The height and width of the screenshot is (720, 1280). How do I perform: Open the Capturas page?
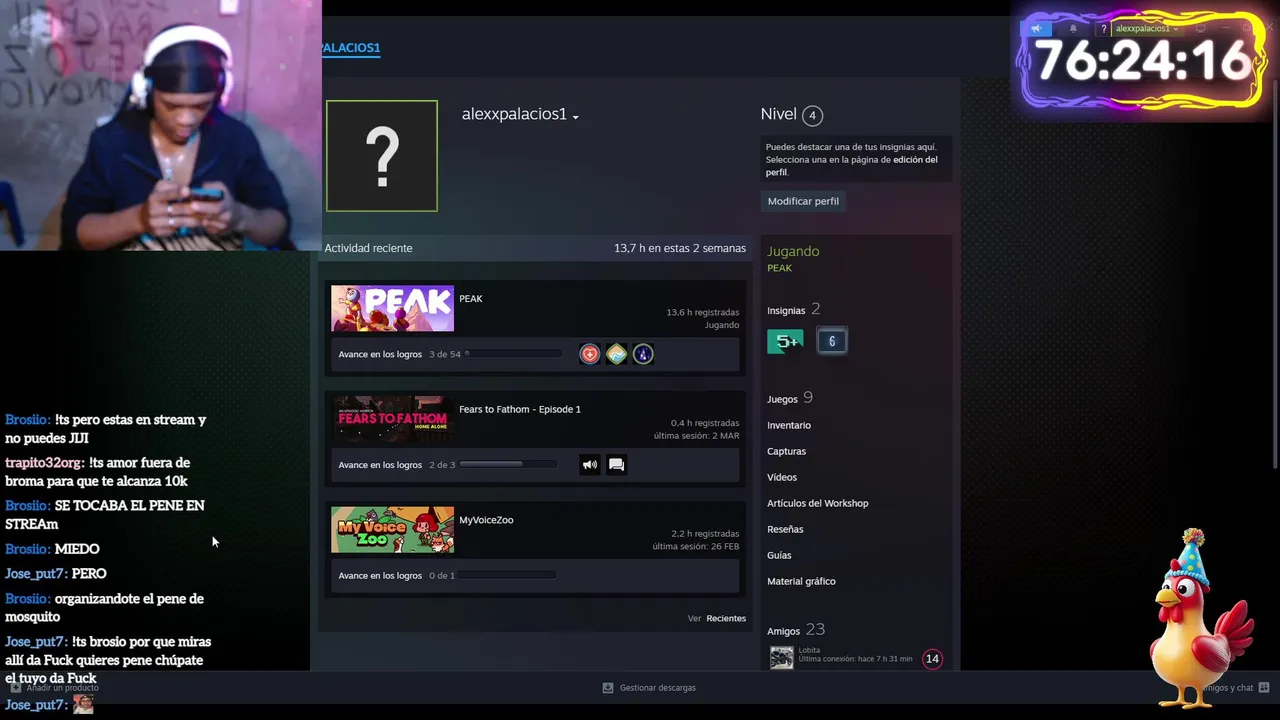point(786,451)
